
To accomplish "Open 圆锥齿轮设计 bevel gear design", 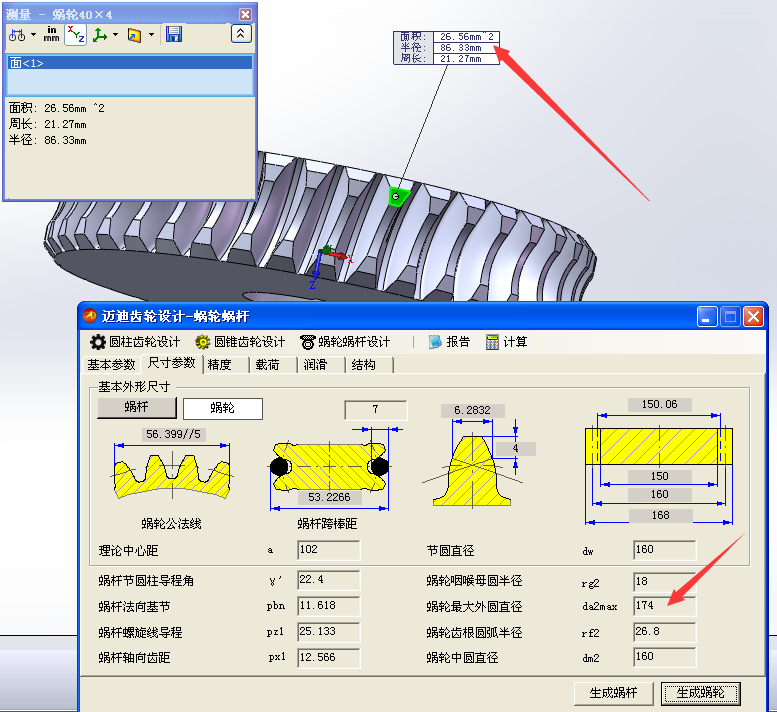I will (x=240, y=342).
